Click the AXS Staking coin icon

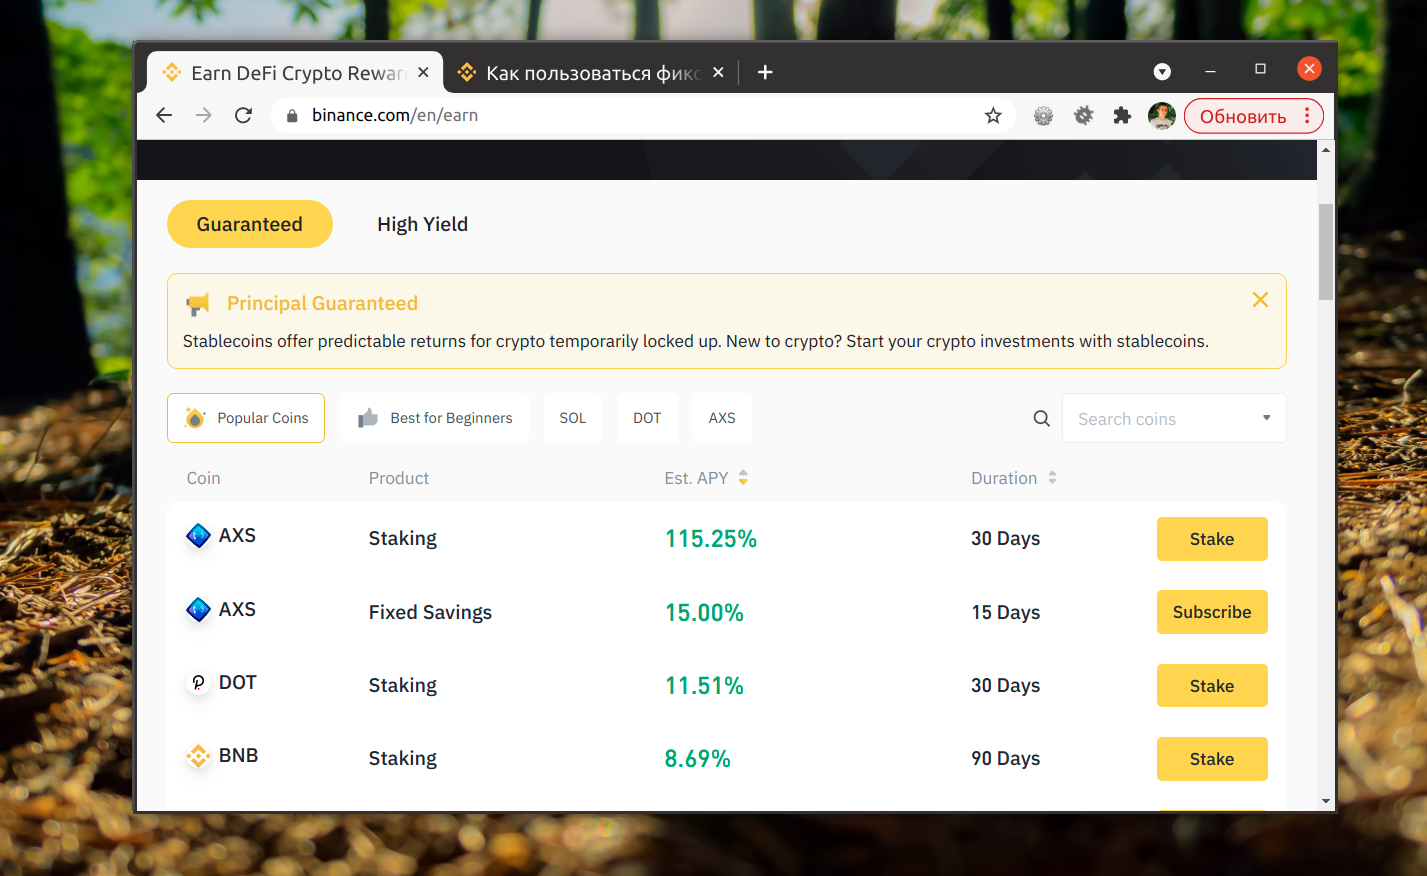point(199,536)
